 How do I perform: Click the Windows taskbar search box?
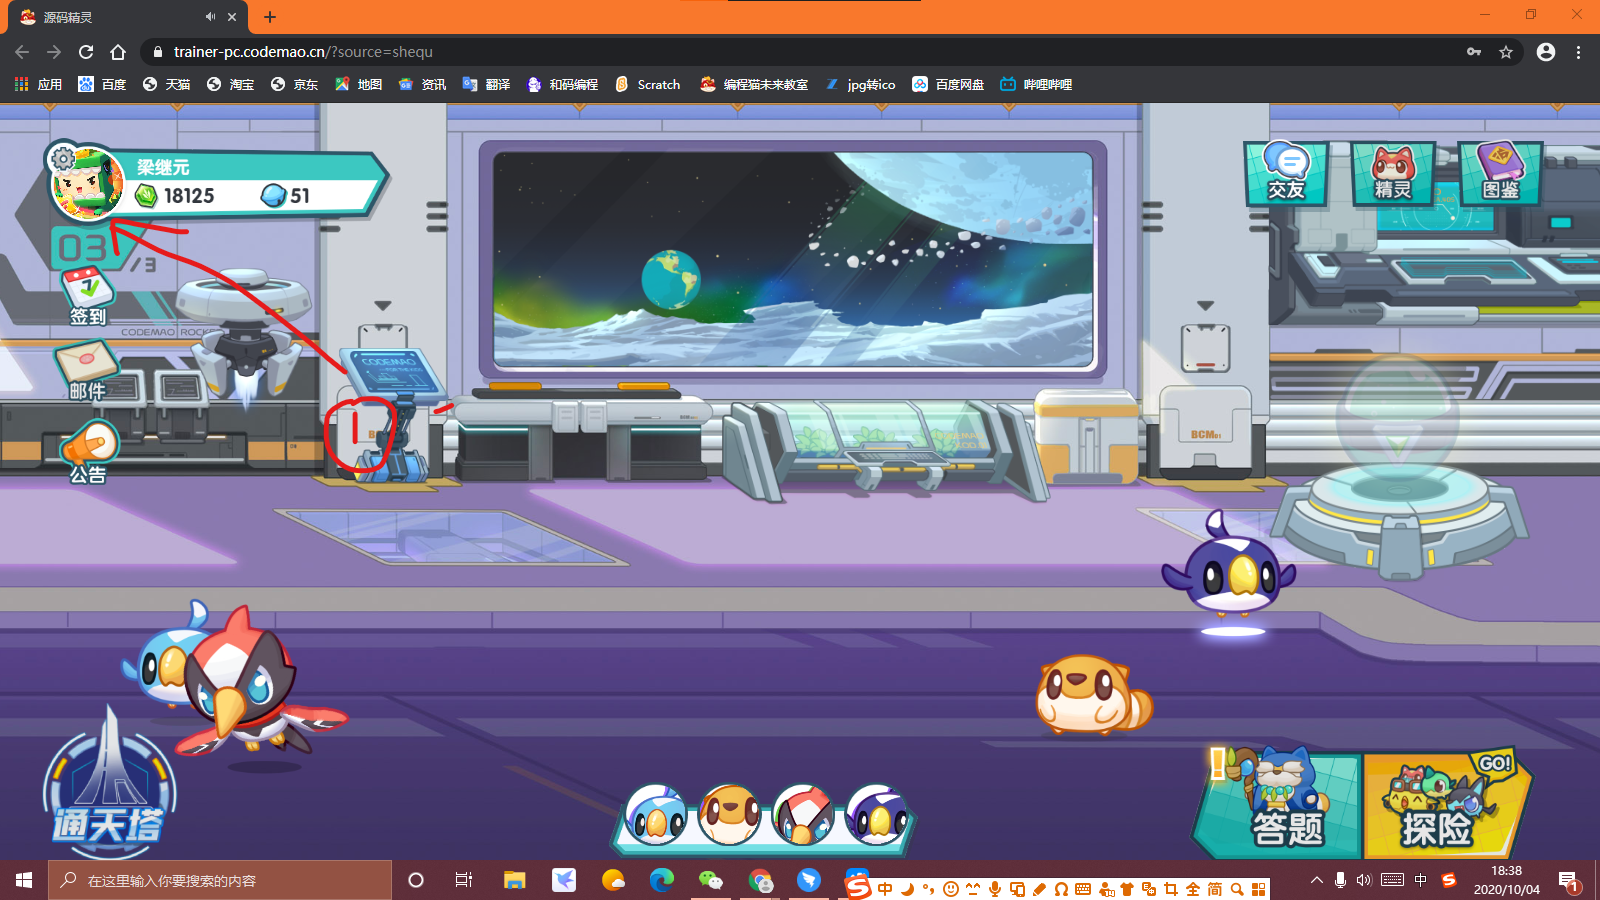point(220,880)
